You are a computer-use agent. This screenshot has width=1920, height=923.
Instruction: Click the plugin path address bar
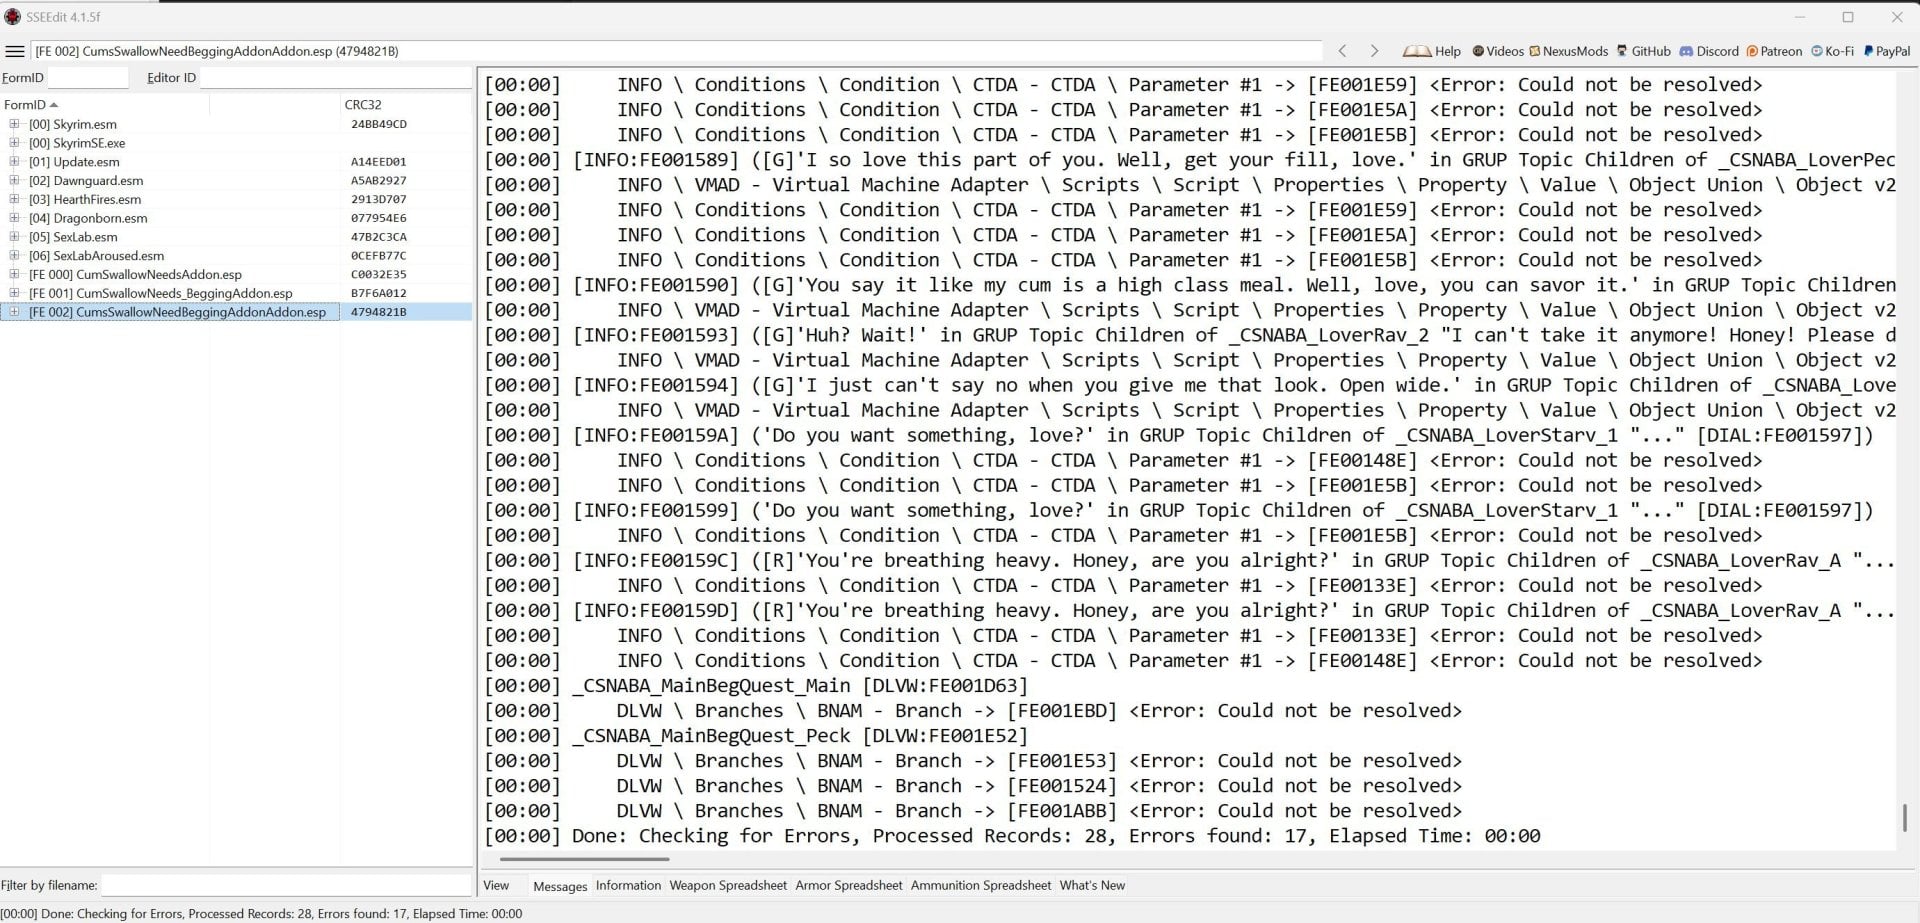676,51
